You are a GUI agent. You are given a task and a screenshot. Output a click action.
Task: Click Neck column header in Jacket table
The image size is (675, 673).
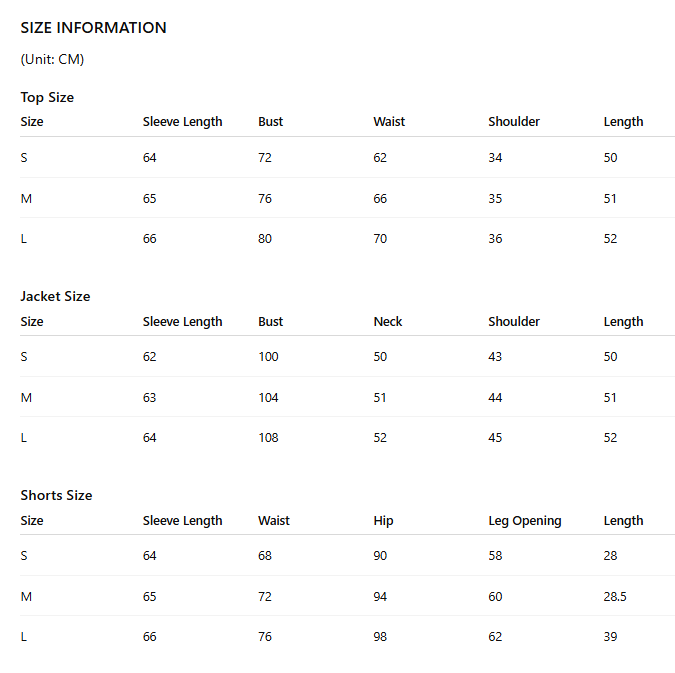coord(388,322)
